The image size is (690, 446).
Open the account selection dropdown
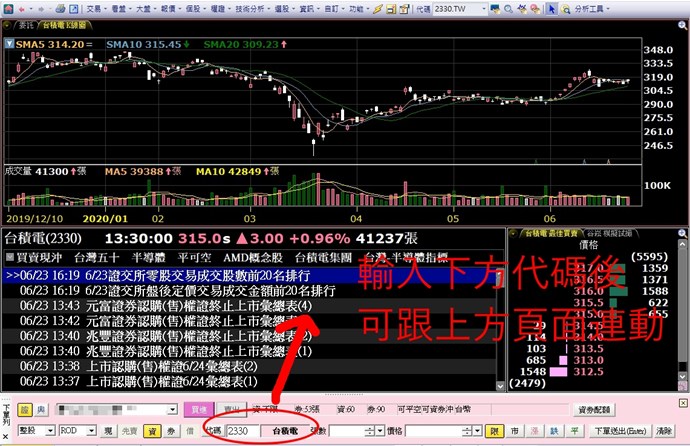[x=172, y=410]
